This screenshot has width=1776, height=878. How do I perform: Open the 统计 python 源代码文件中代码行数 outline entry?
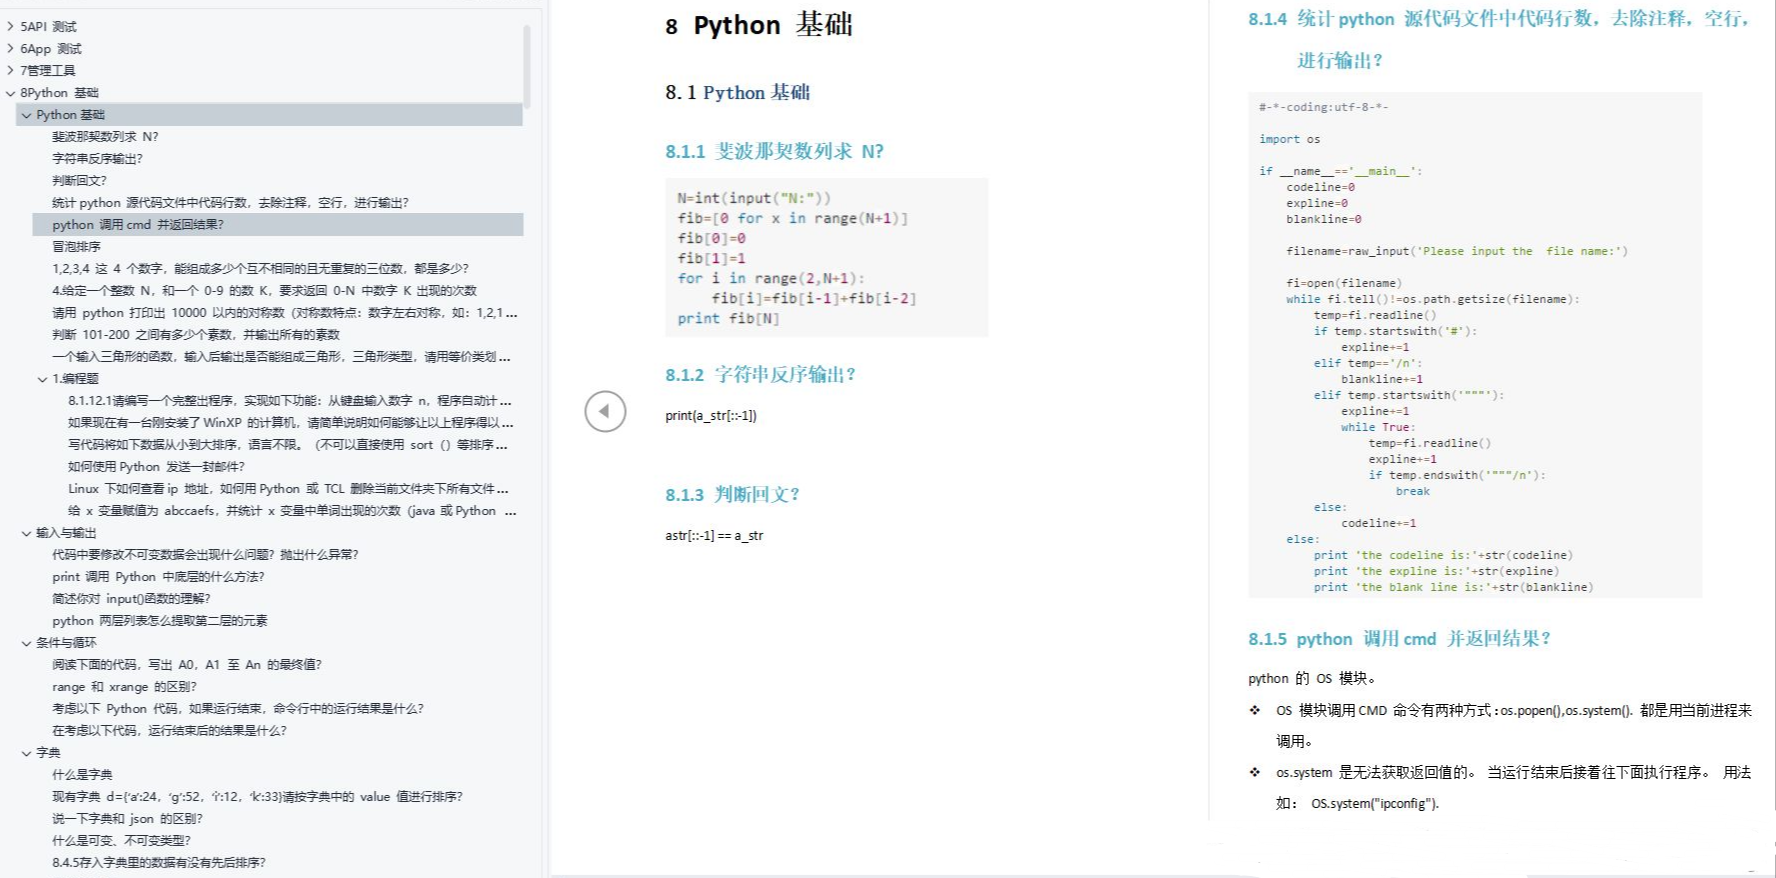pos(230,203)
